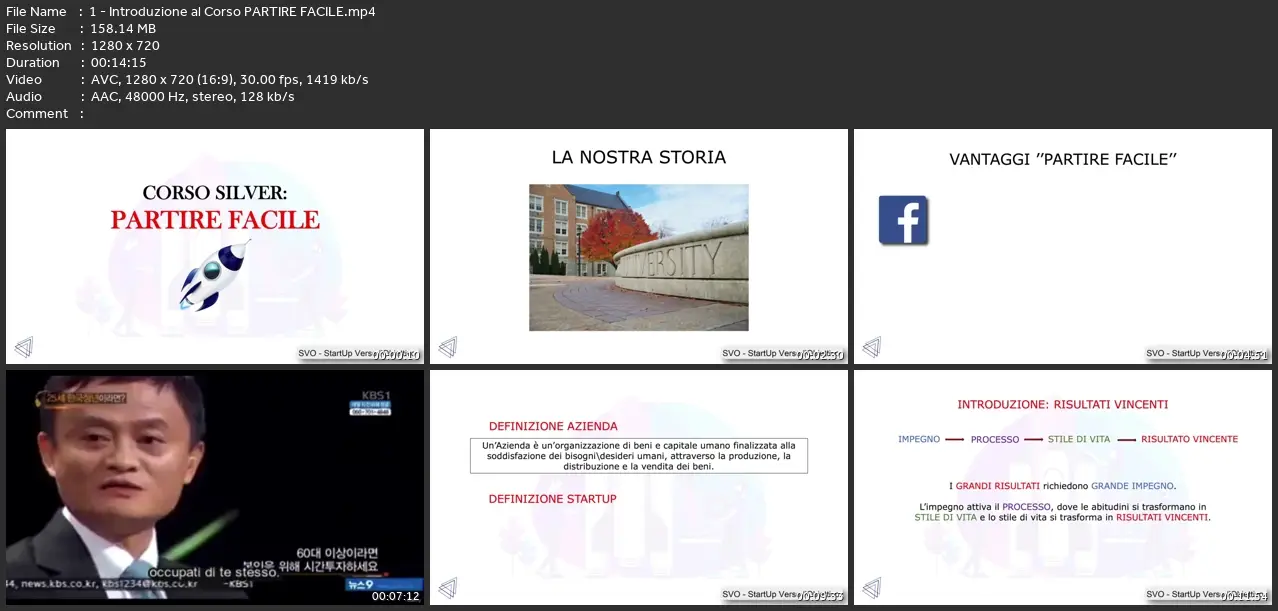Select the DEFINIZIONE AZIENDA slide thumbnail
This screenshot has height=611, width=1278.
coord(639,487)
